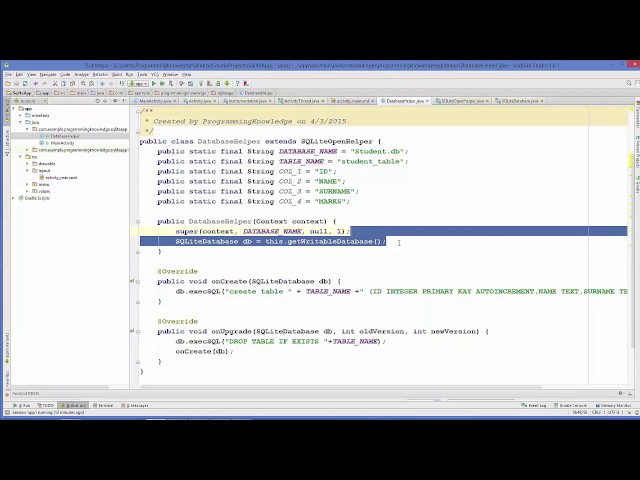Switch to the MainActivity.java tab
The width and height of the screenshot is (640, 480).
click(155, 101)
